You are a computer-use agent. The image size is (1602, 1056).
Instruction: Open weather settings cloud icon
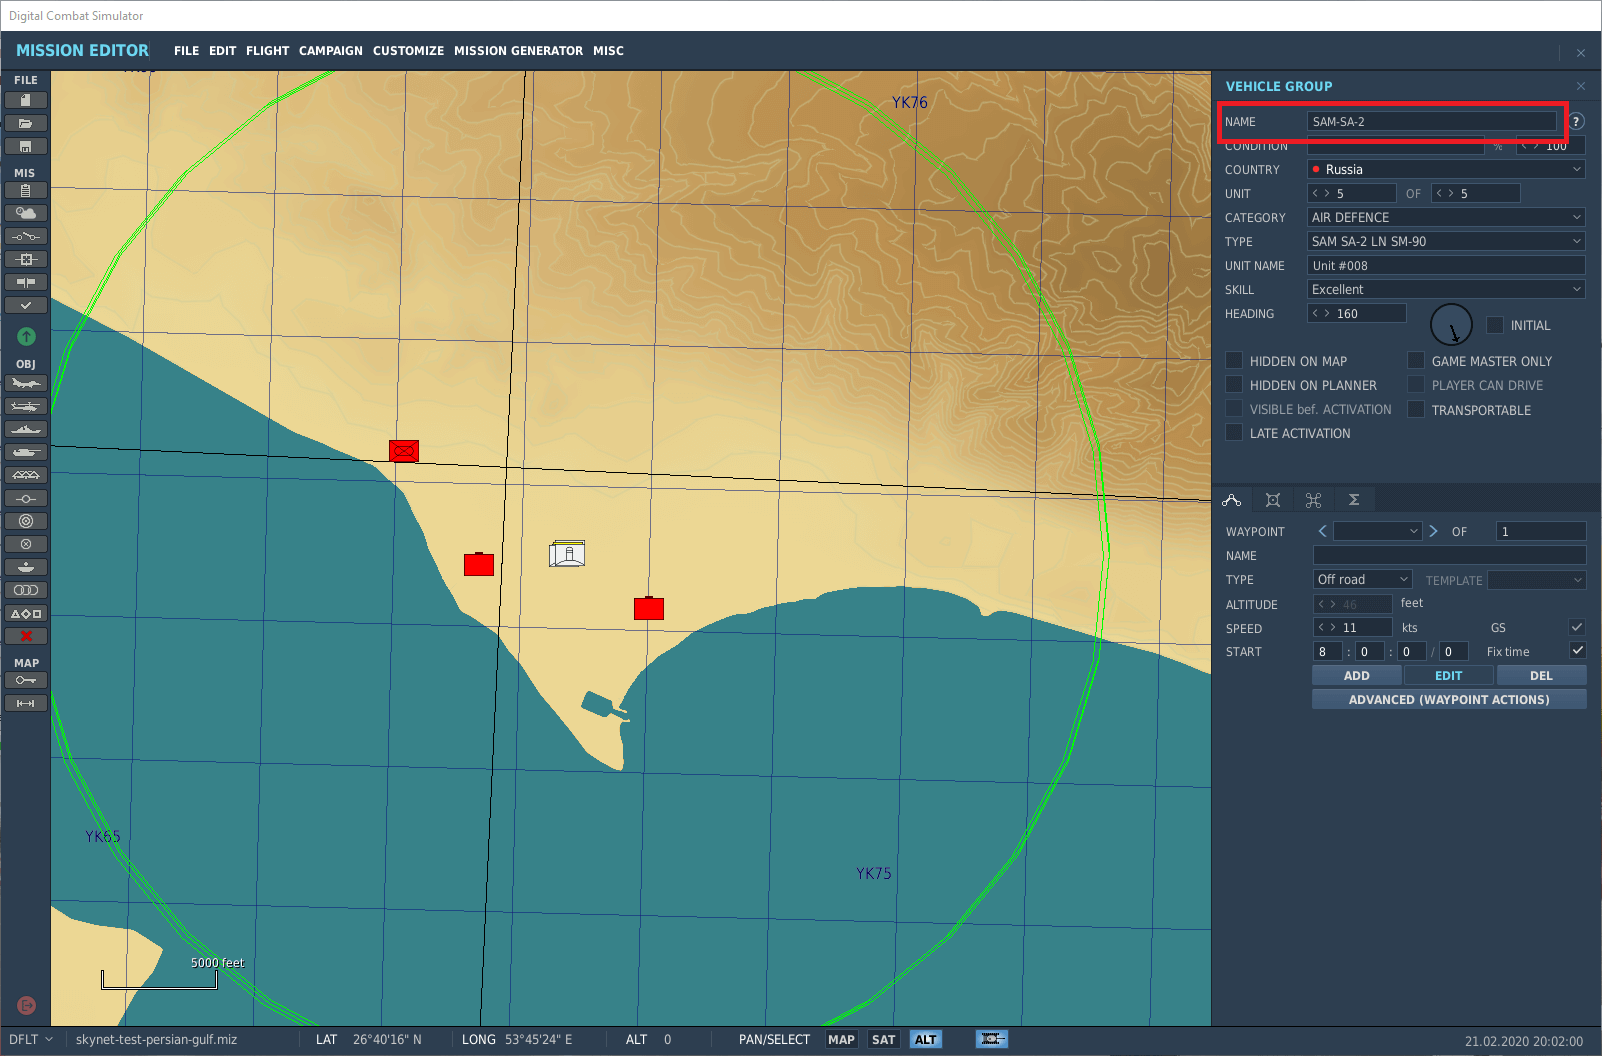click(x=26, y=213)
